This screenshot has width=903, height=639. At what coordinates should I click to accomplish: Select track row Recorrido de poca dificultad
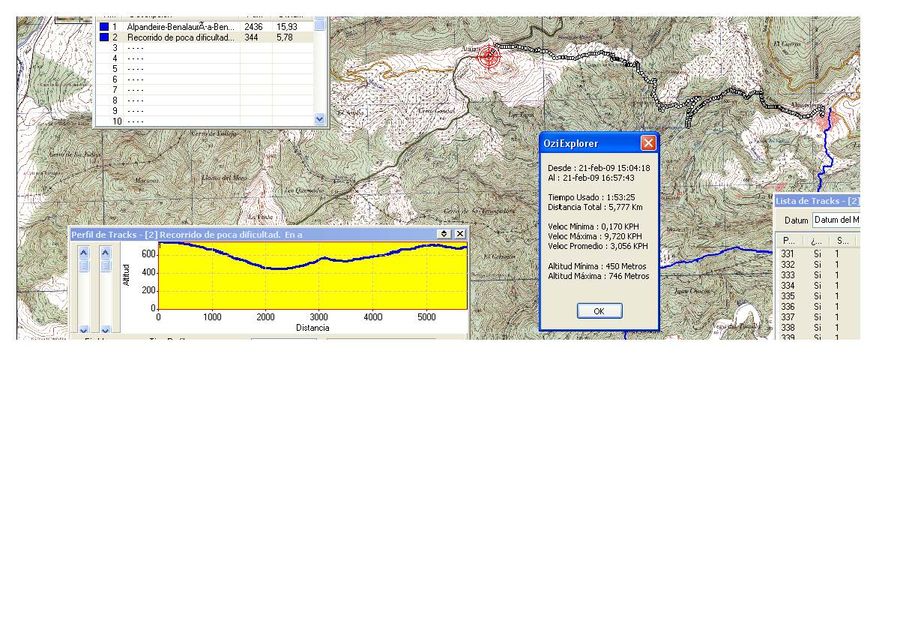pyautogui.click(x=204, y=37)
